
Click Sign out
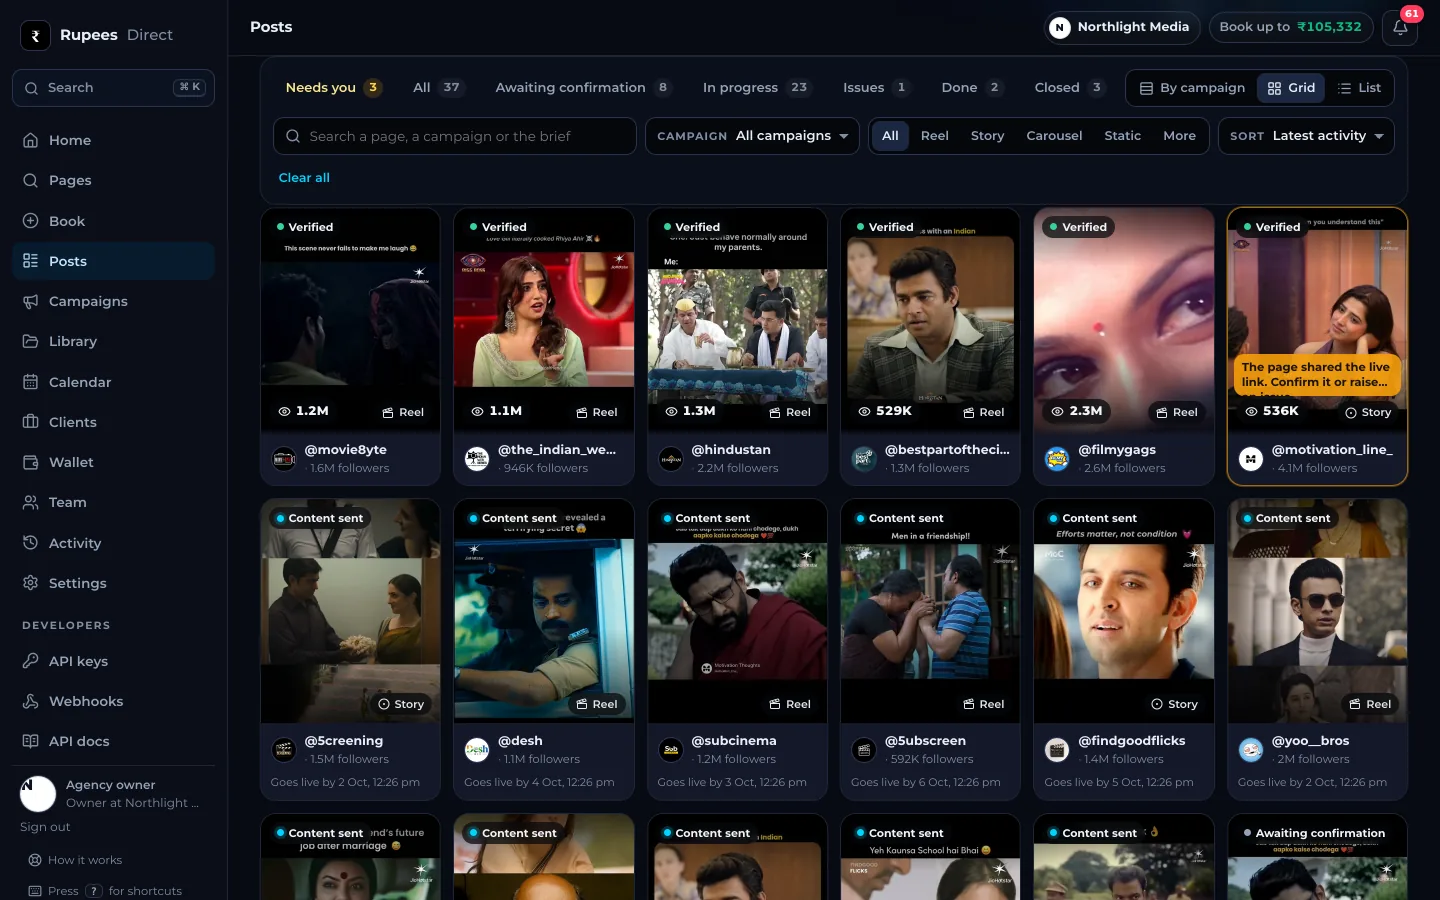[45, 827]
